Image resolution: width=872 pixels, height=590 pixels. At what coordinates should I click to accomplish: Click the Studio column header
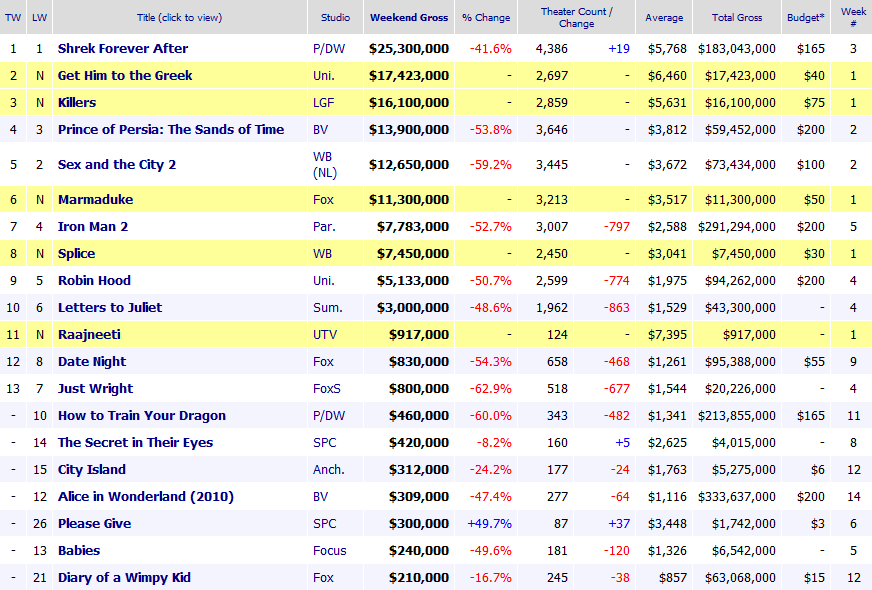[335, 18]
